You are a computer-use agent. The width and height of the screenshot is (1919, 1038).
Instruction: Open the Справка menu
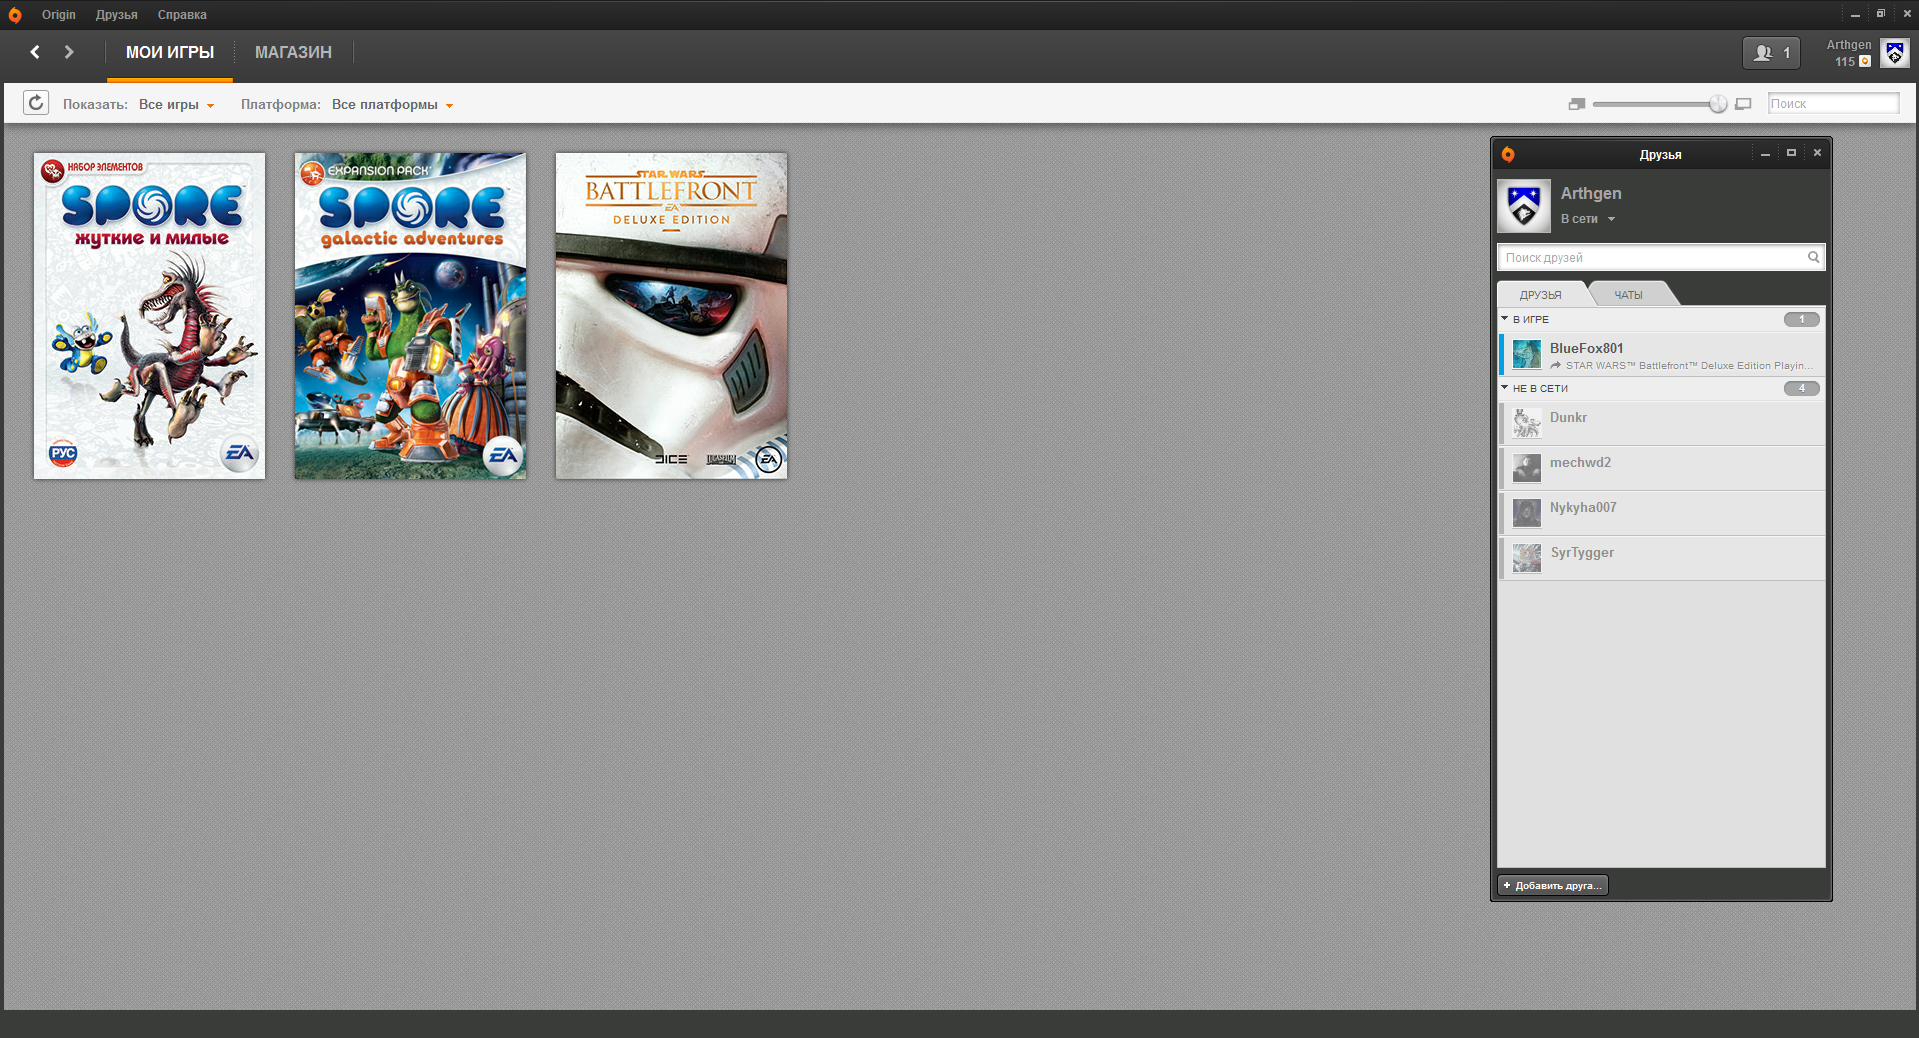point(182,15)
